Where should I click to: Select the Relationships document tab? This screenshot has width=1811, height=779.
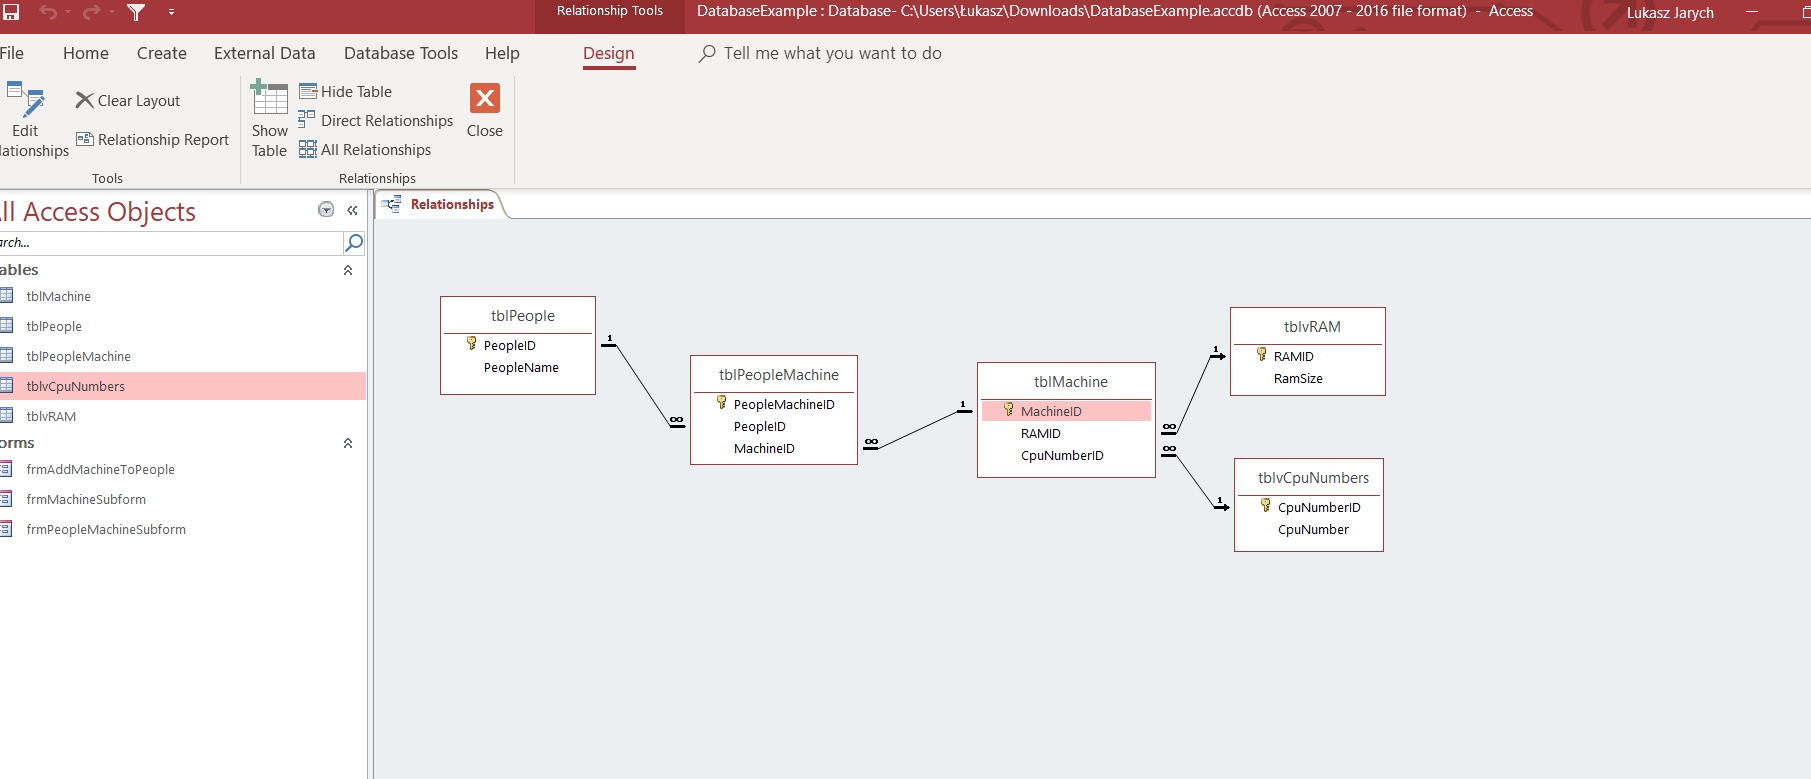441,204
